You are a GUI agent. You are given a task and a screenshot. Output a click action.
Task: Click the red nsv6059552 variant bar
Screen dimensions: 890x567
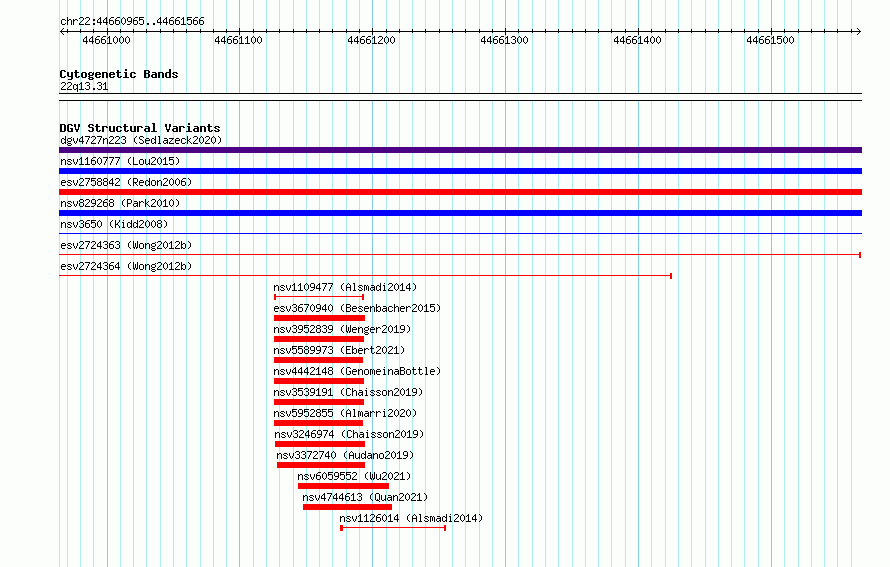pos(343,486)
